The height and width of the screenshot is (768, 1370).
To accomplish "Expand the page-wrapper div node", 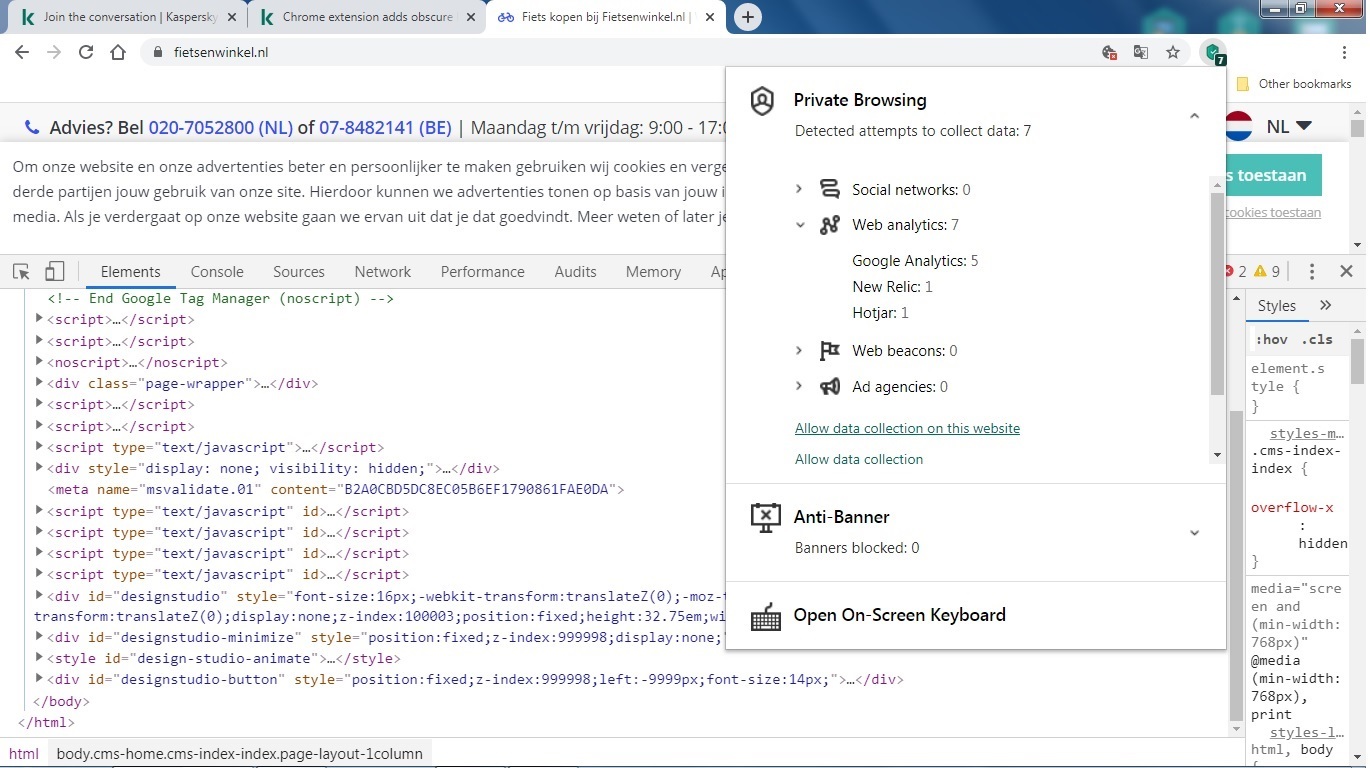I will click(x=40, y=383).
